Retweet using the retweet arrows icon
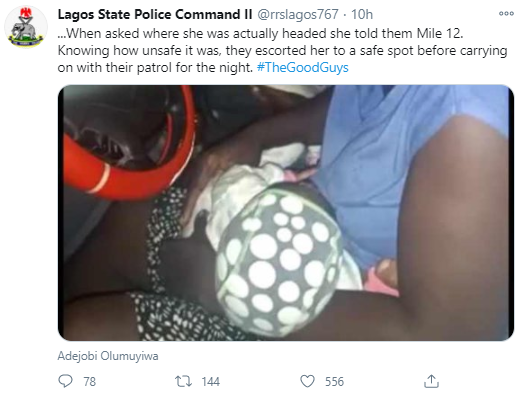Screen dimensions: 522x397 [x=183, y=381]
